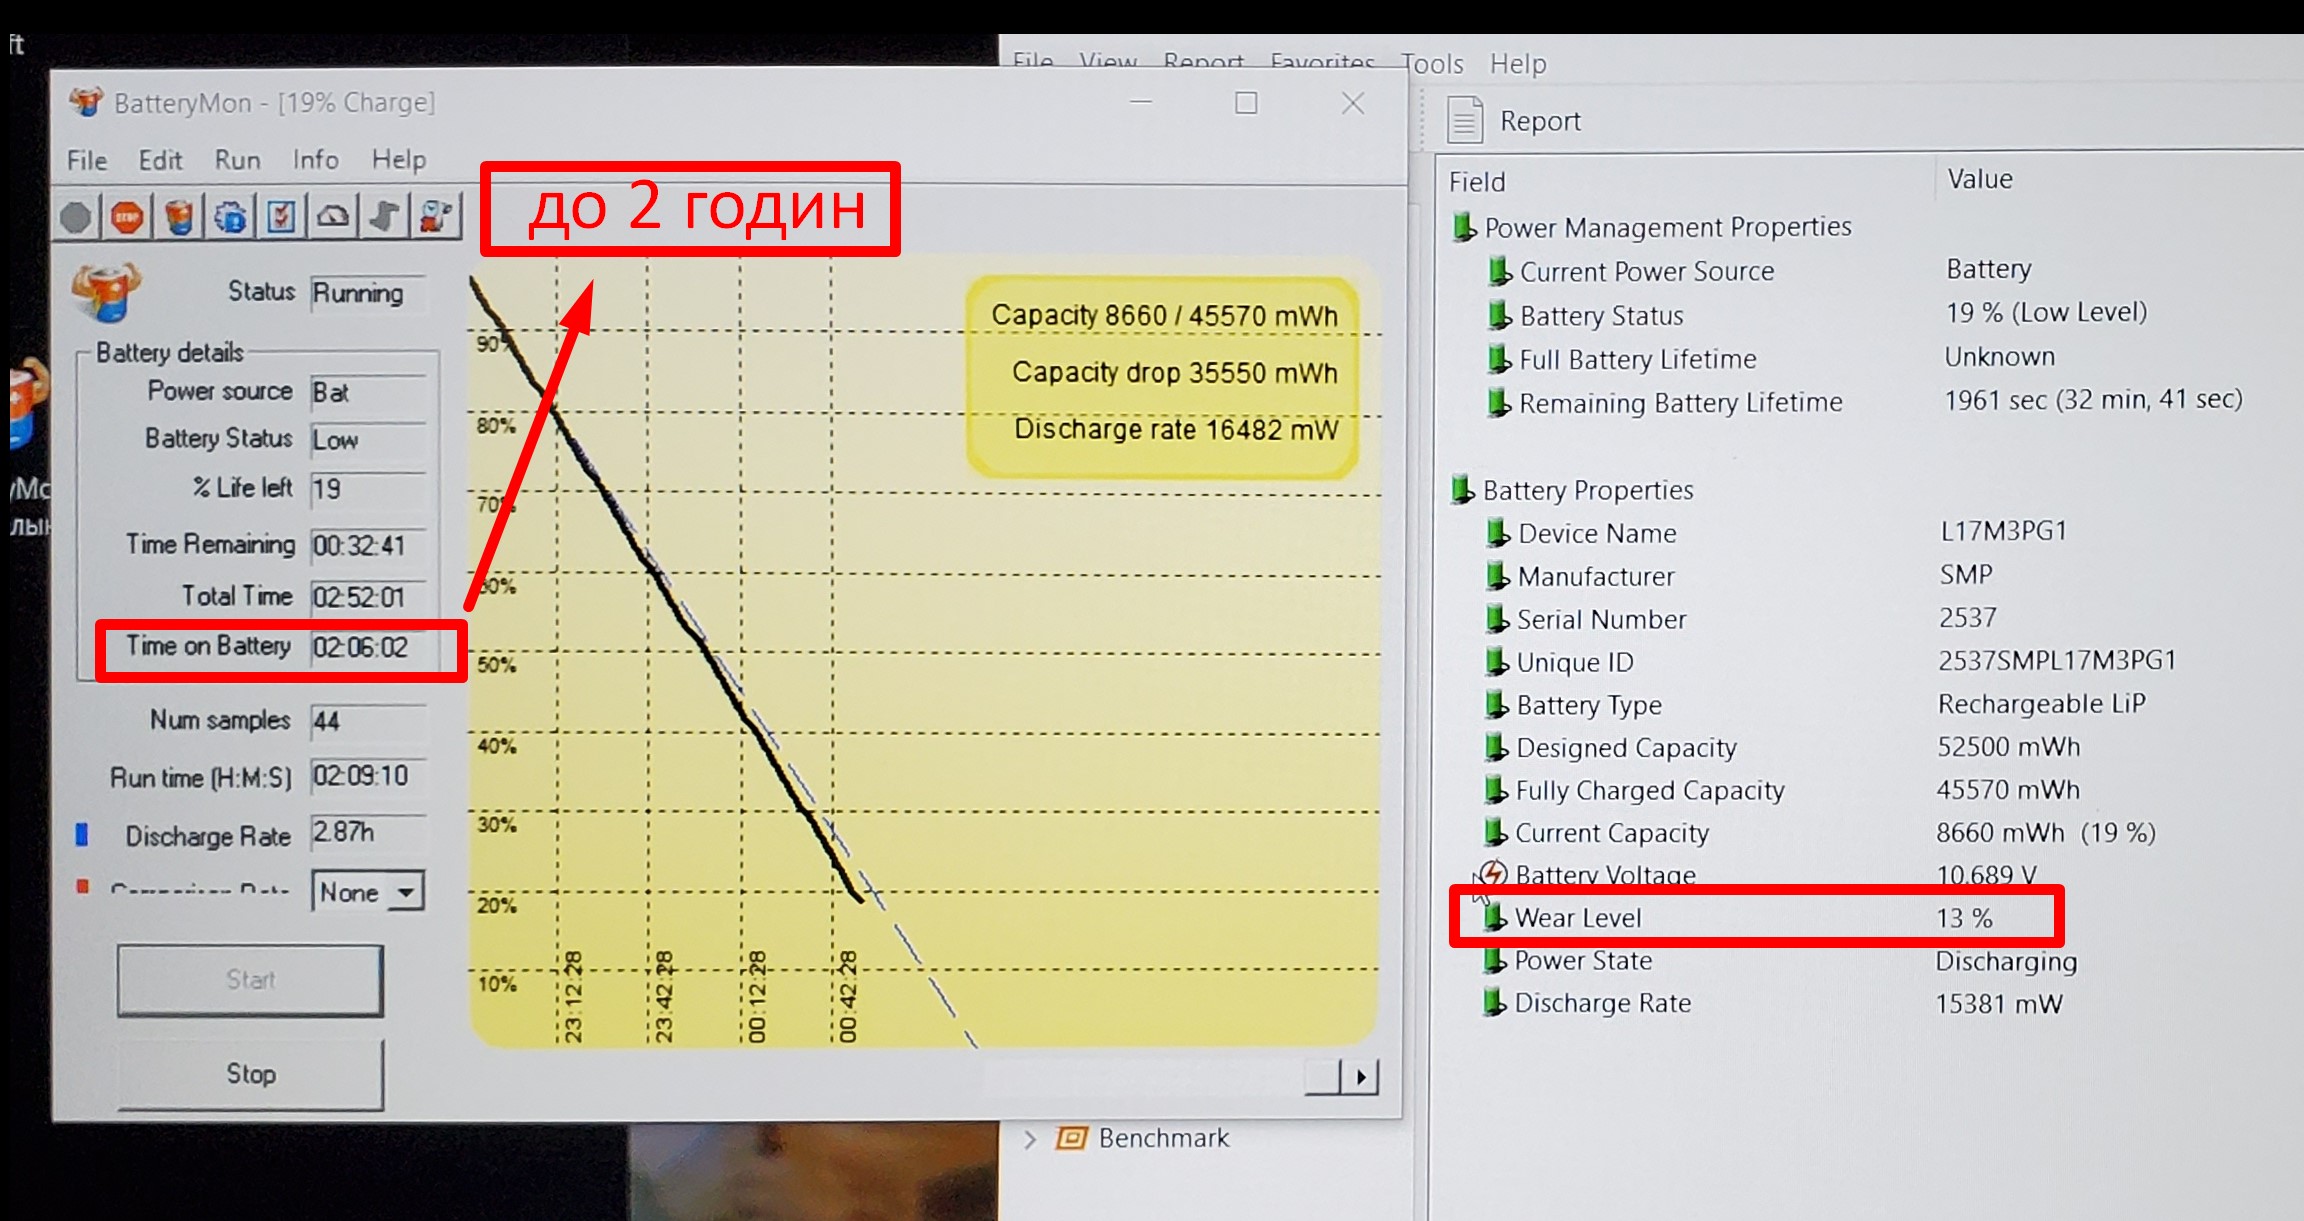Click the speedometer gauge toolbar icon
Viewport: 2304px width, 1221px height.
[333, 217]
